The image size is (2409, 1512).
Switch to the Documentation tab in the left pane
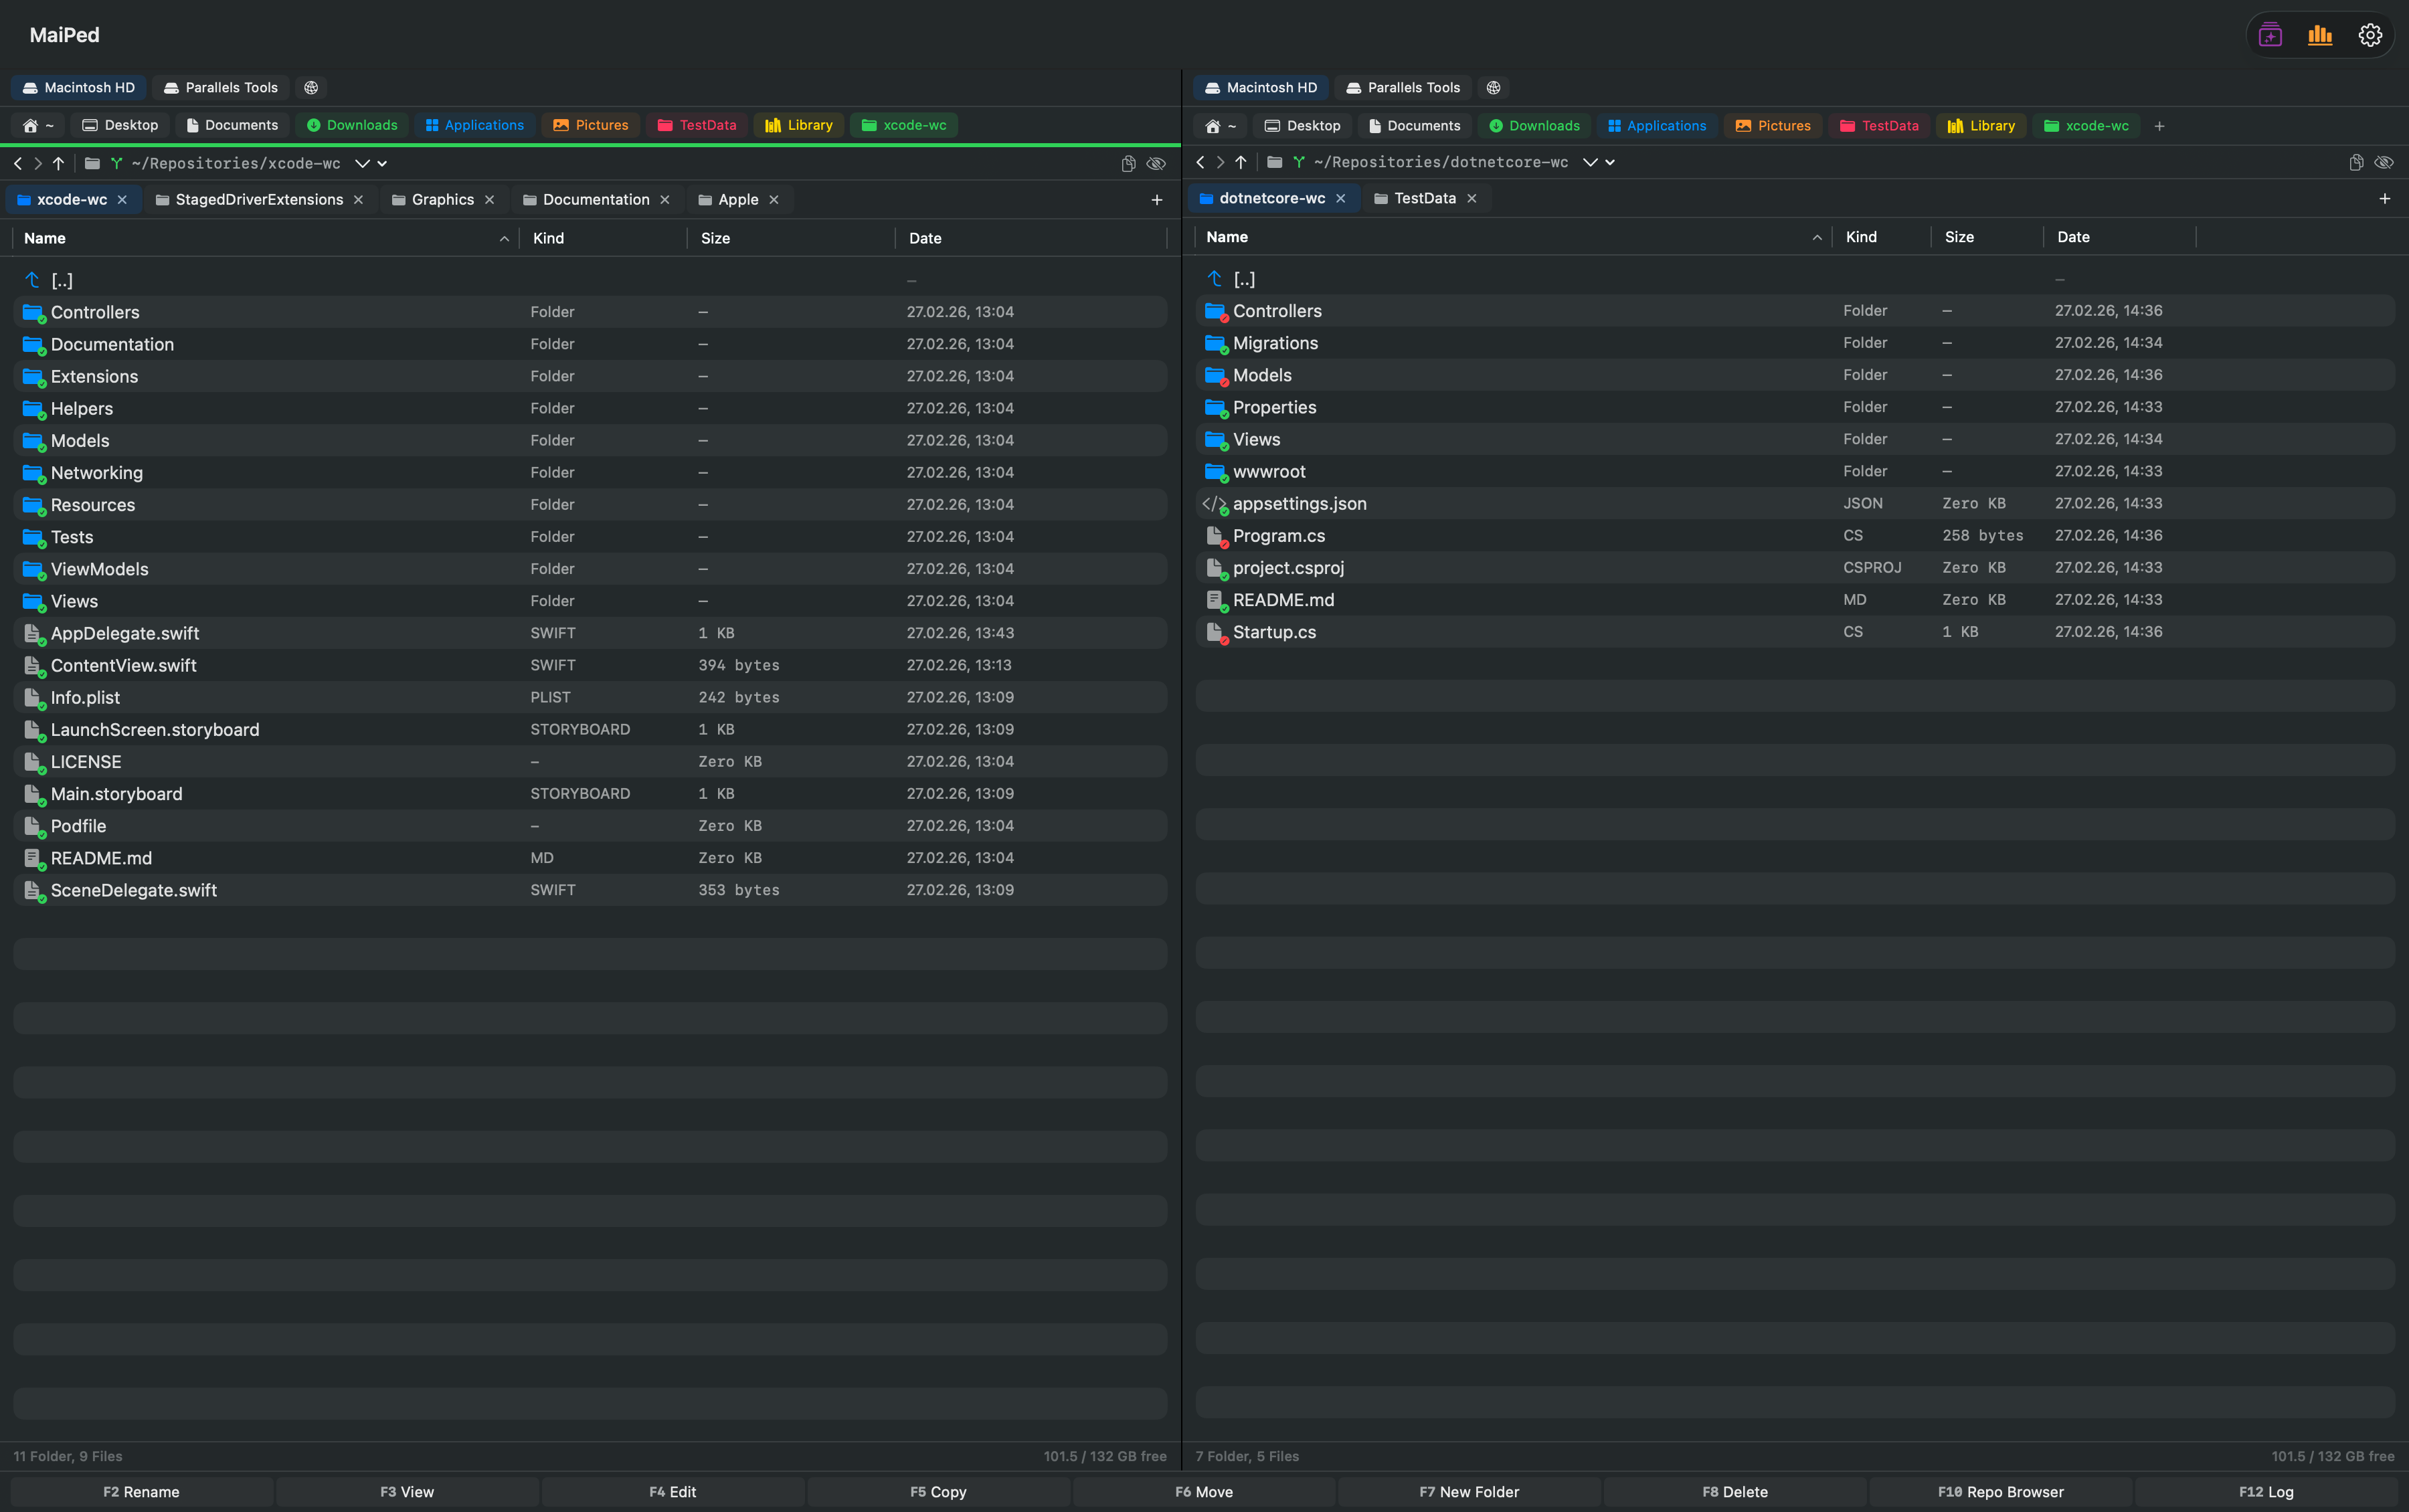pyautogui.click(x=595, y=199)
